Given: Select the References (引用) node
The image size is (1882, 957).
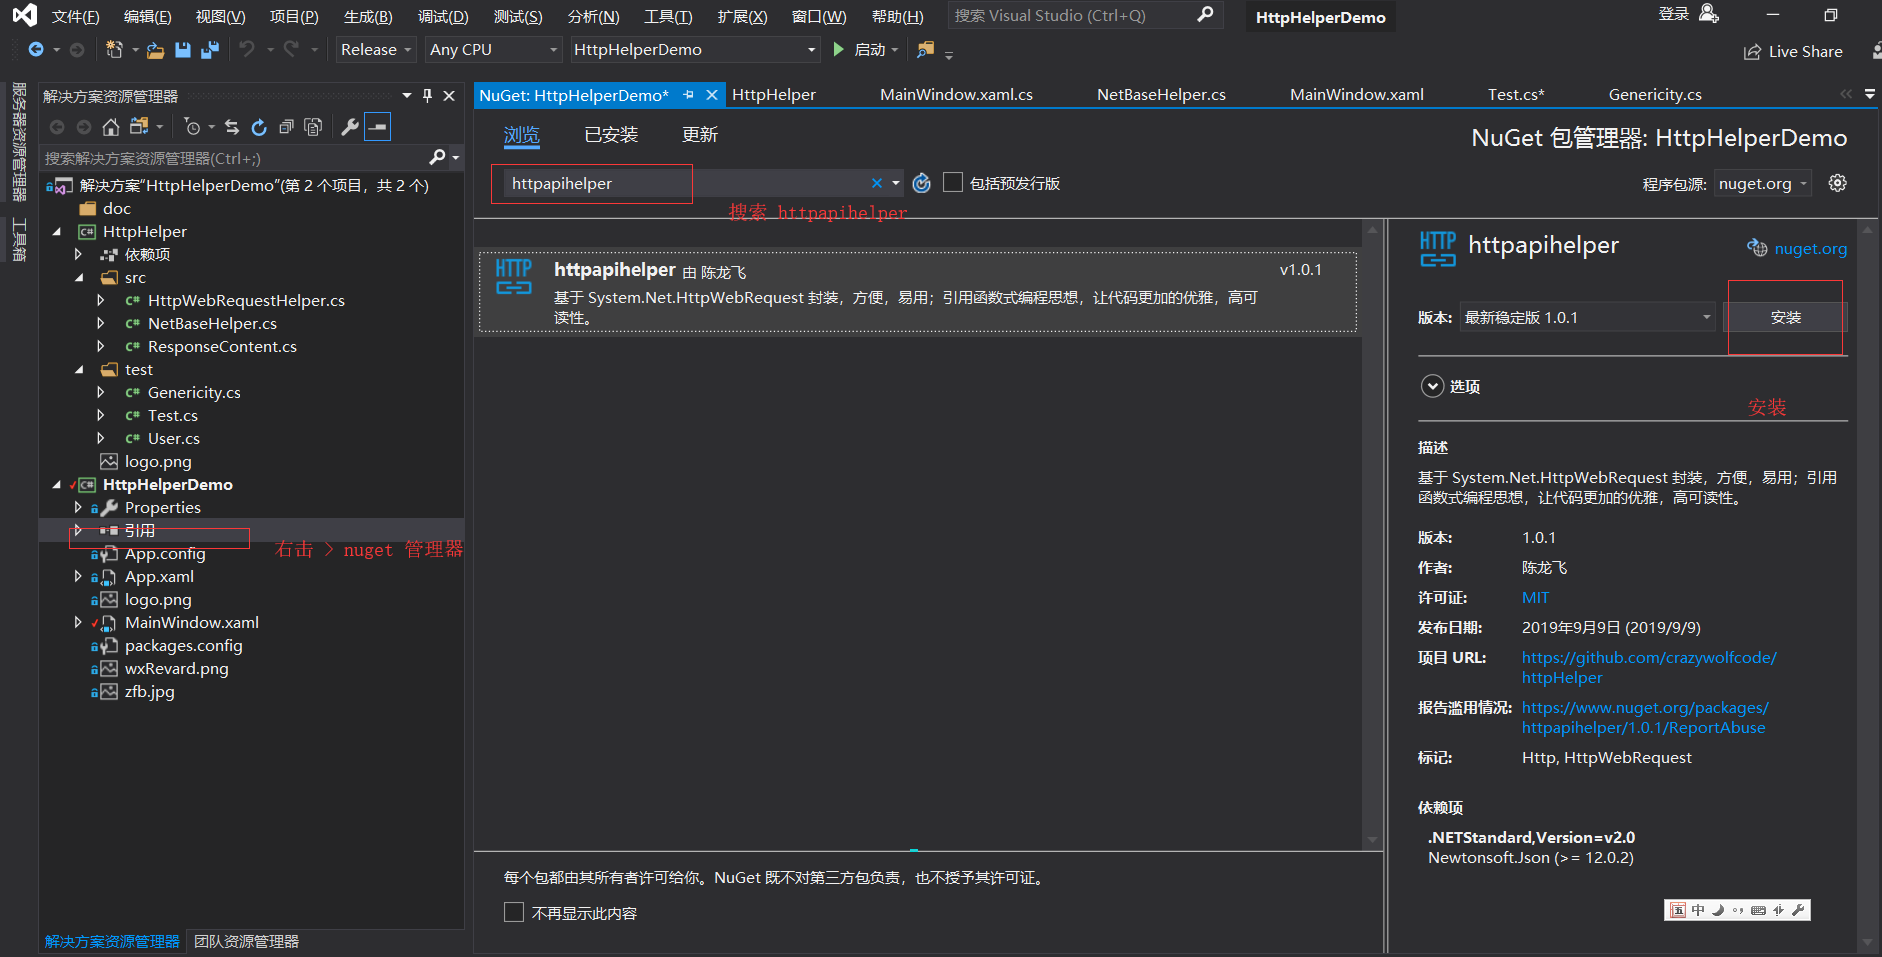Looking at the screenshot, I should tap(139, 530).
